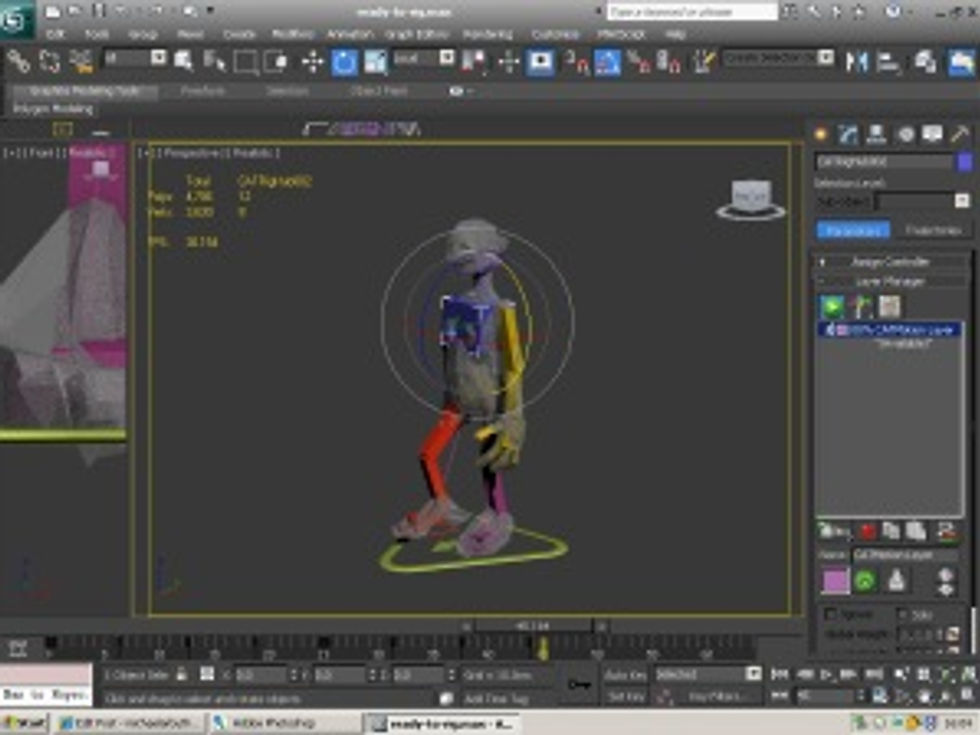980x735 pixels.
Task: Toggle the selection lock icon
Action: coord(182,674)
